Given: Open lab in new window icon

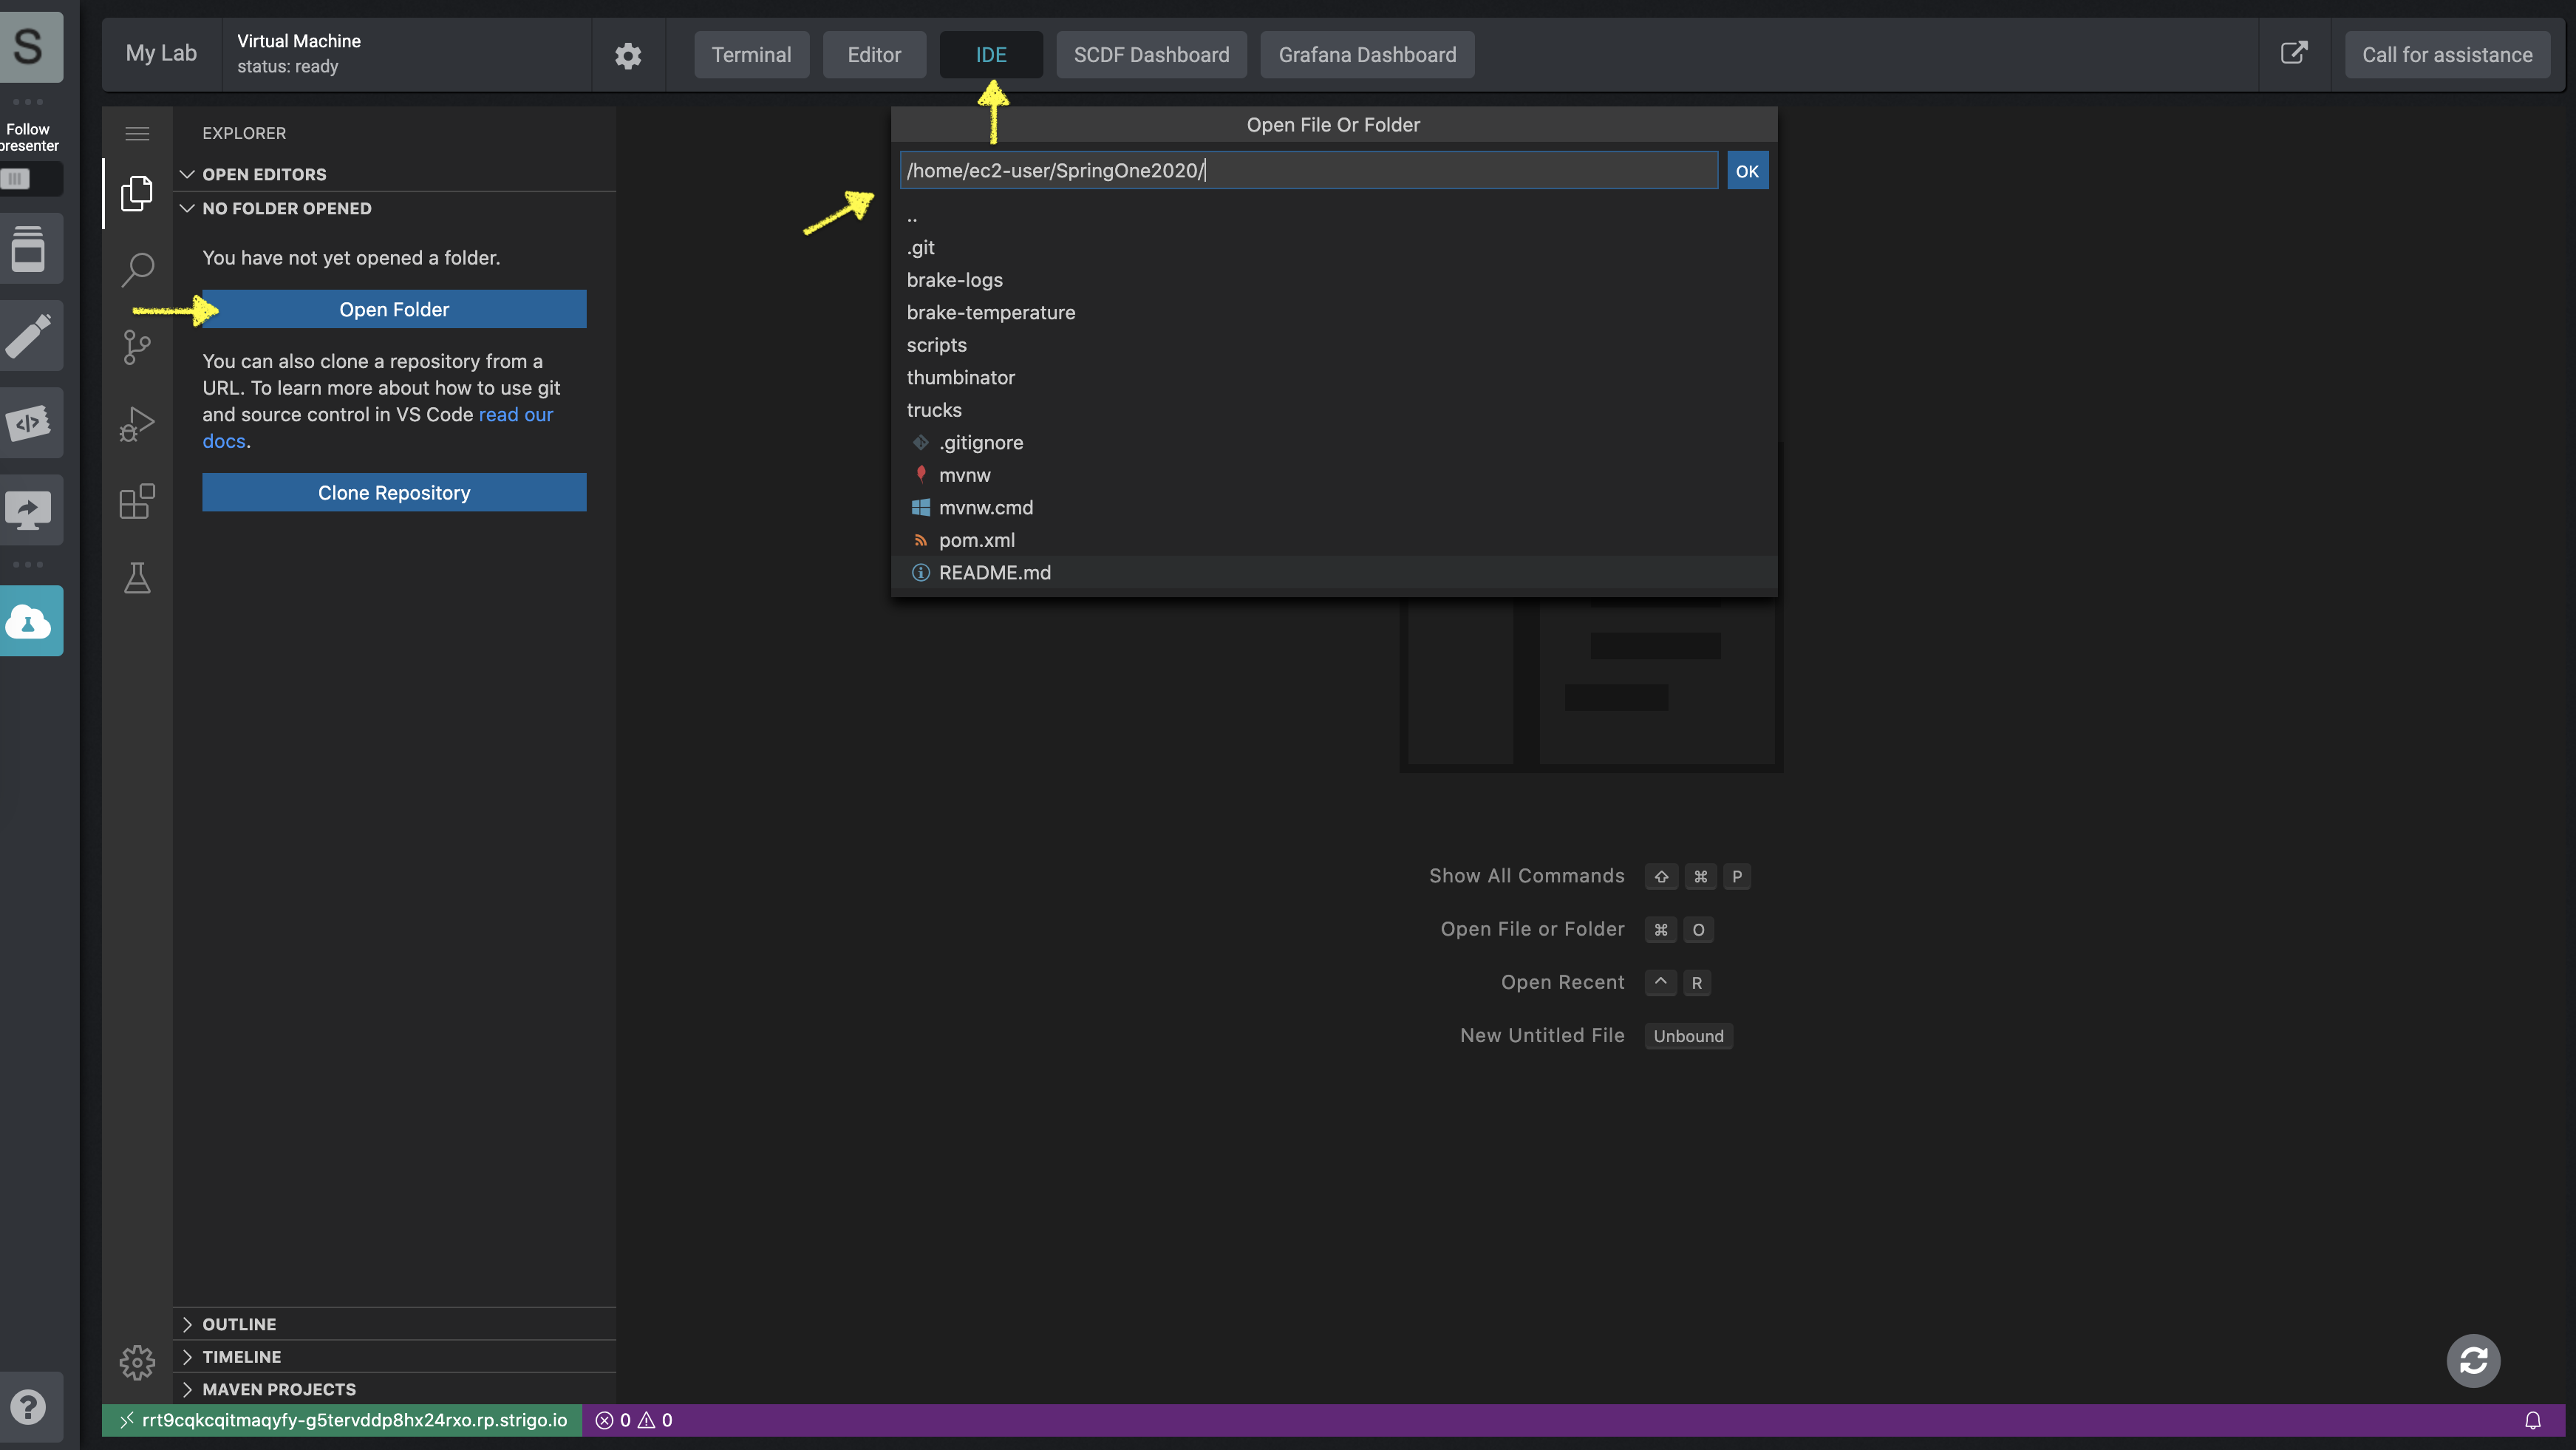Looking at the screenshot, I should point(2293,54).
